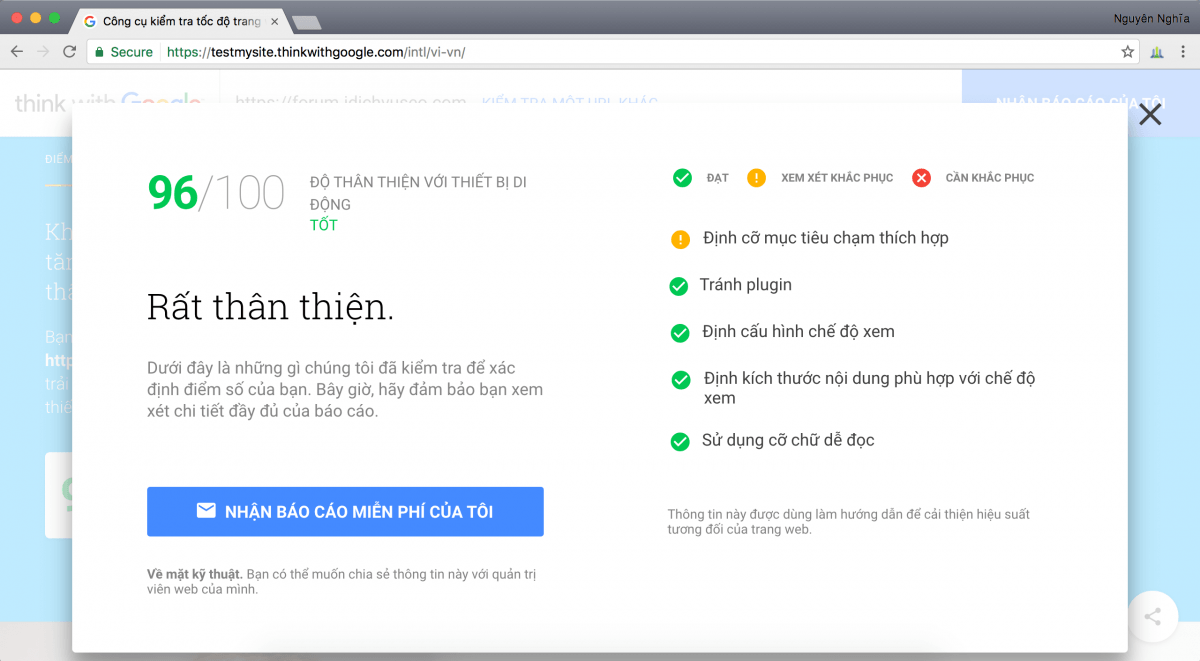Click the text Sử dụng cỡ chữ dễ đọc
Screen dimensions: 1200x661
click(788, 440)
